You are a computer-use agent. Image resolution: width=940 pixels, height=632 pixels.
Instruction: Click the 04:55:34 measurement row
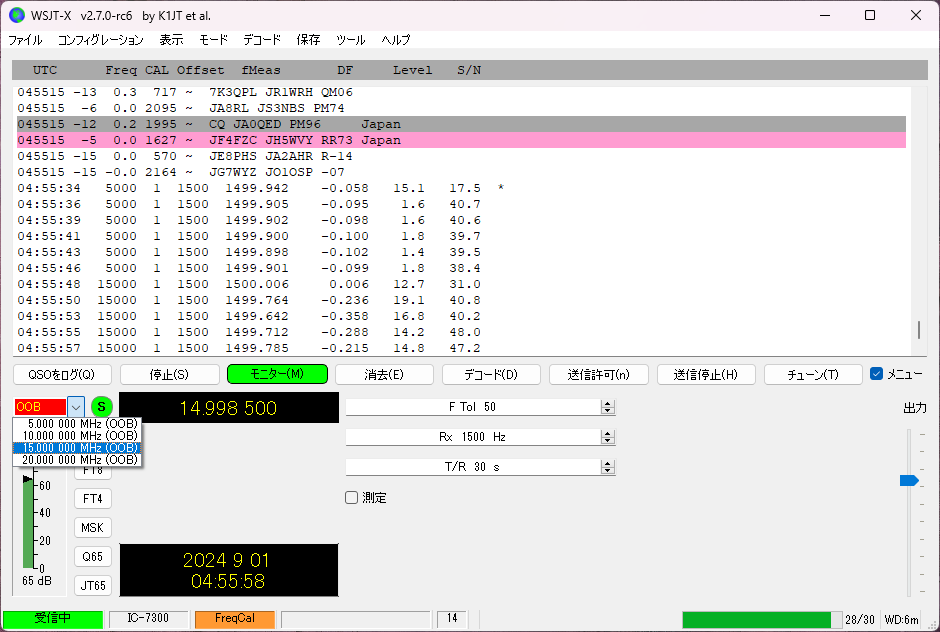point(461,188)
